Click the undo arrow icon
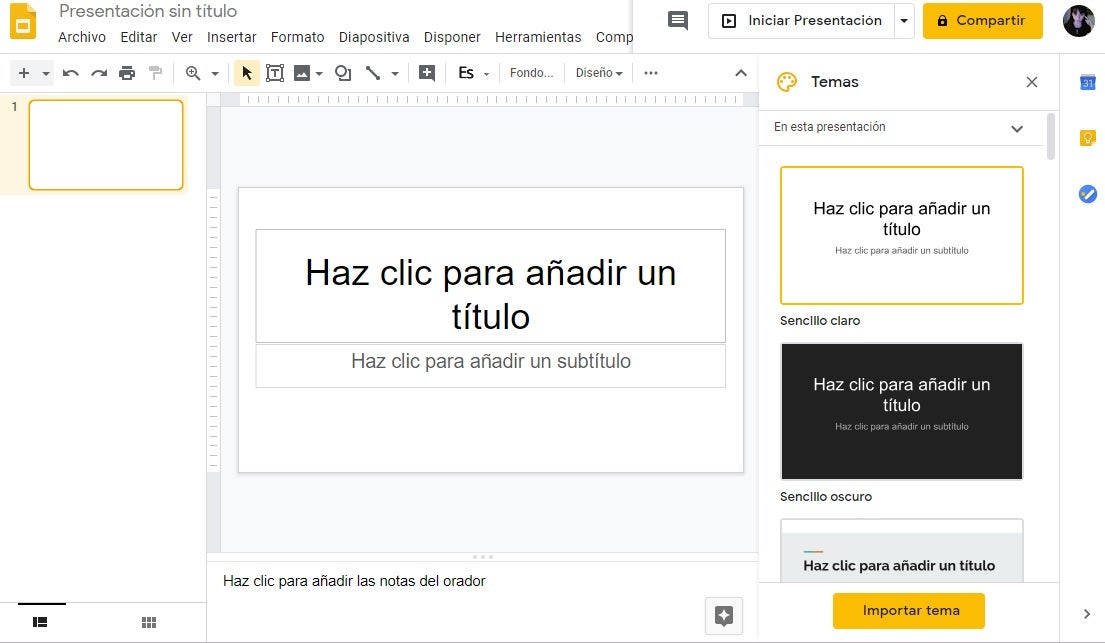The image size is (1105, 643). coord(70,73)
